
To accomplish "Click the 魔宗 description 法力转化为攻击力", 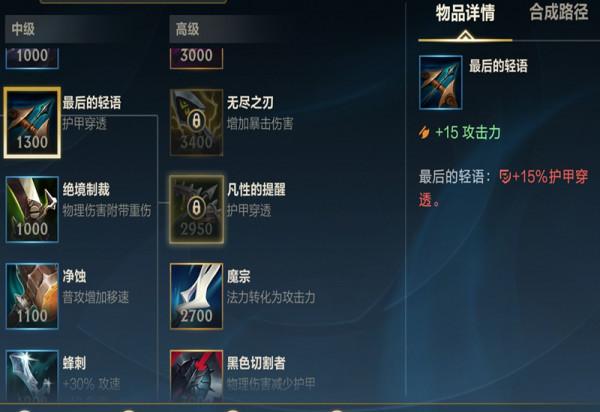I will tap(271, 297).
